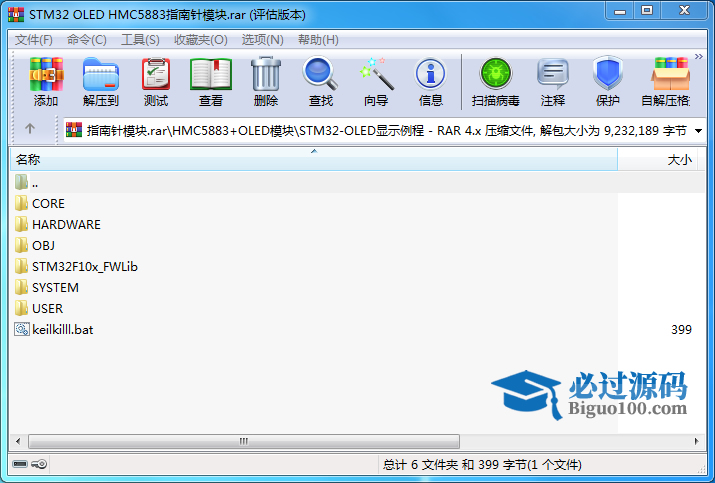Image resolution: width=715 pixels, height=483 pixels.
Task: Click the Delete (删除) trash icon
Action: pyautogui.click(x=266, y=74)
